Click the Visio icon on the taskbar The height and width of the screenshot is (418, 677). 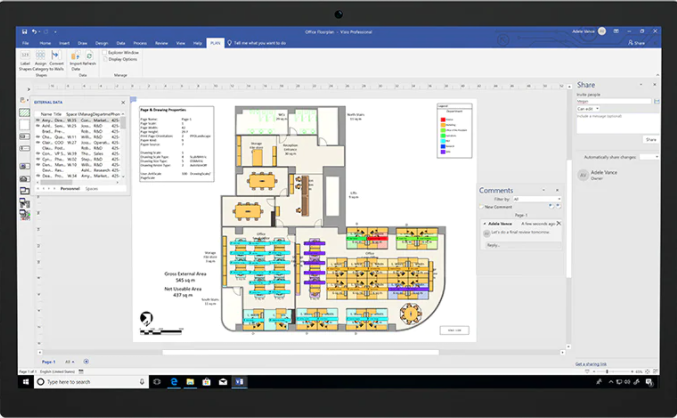click(x=239, y=382)
